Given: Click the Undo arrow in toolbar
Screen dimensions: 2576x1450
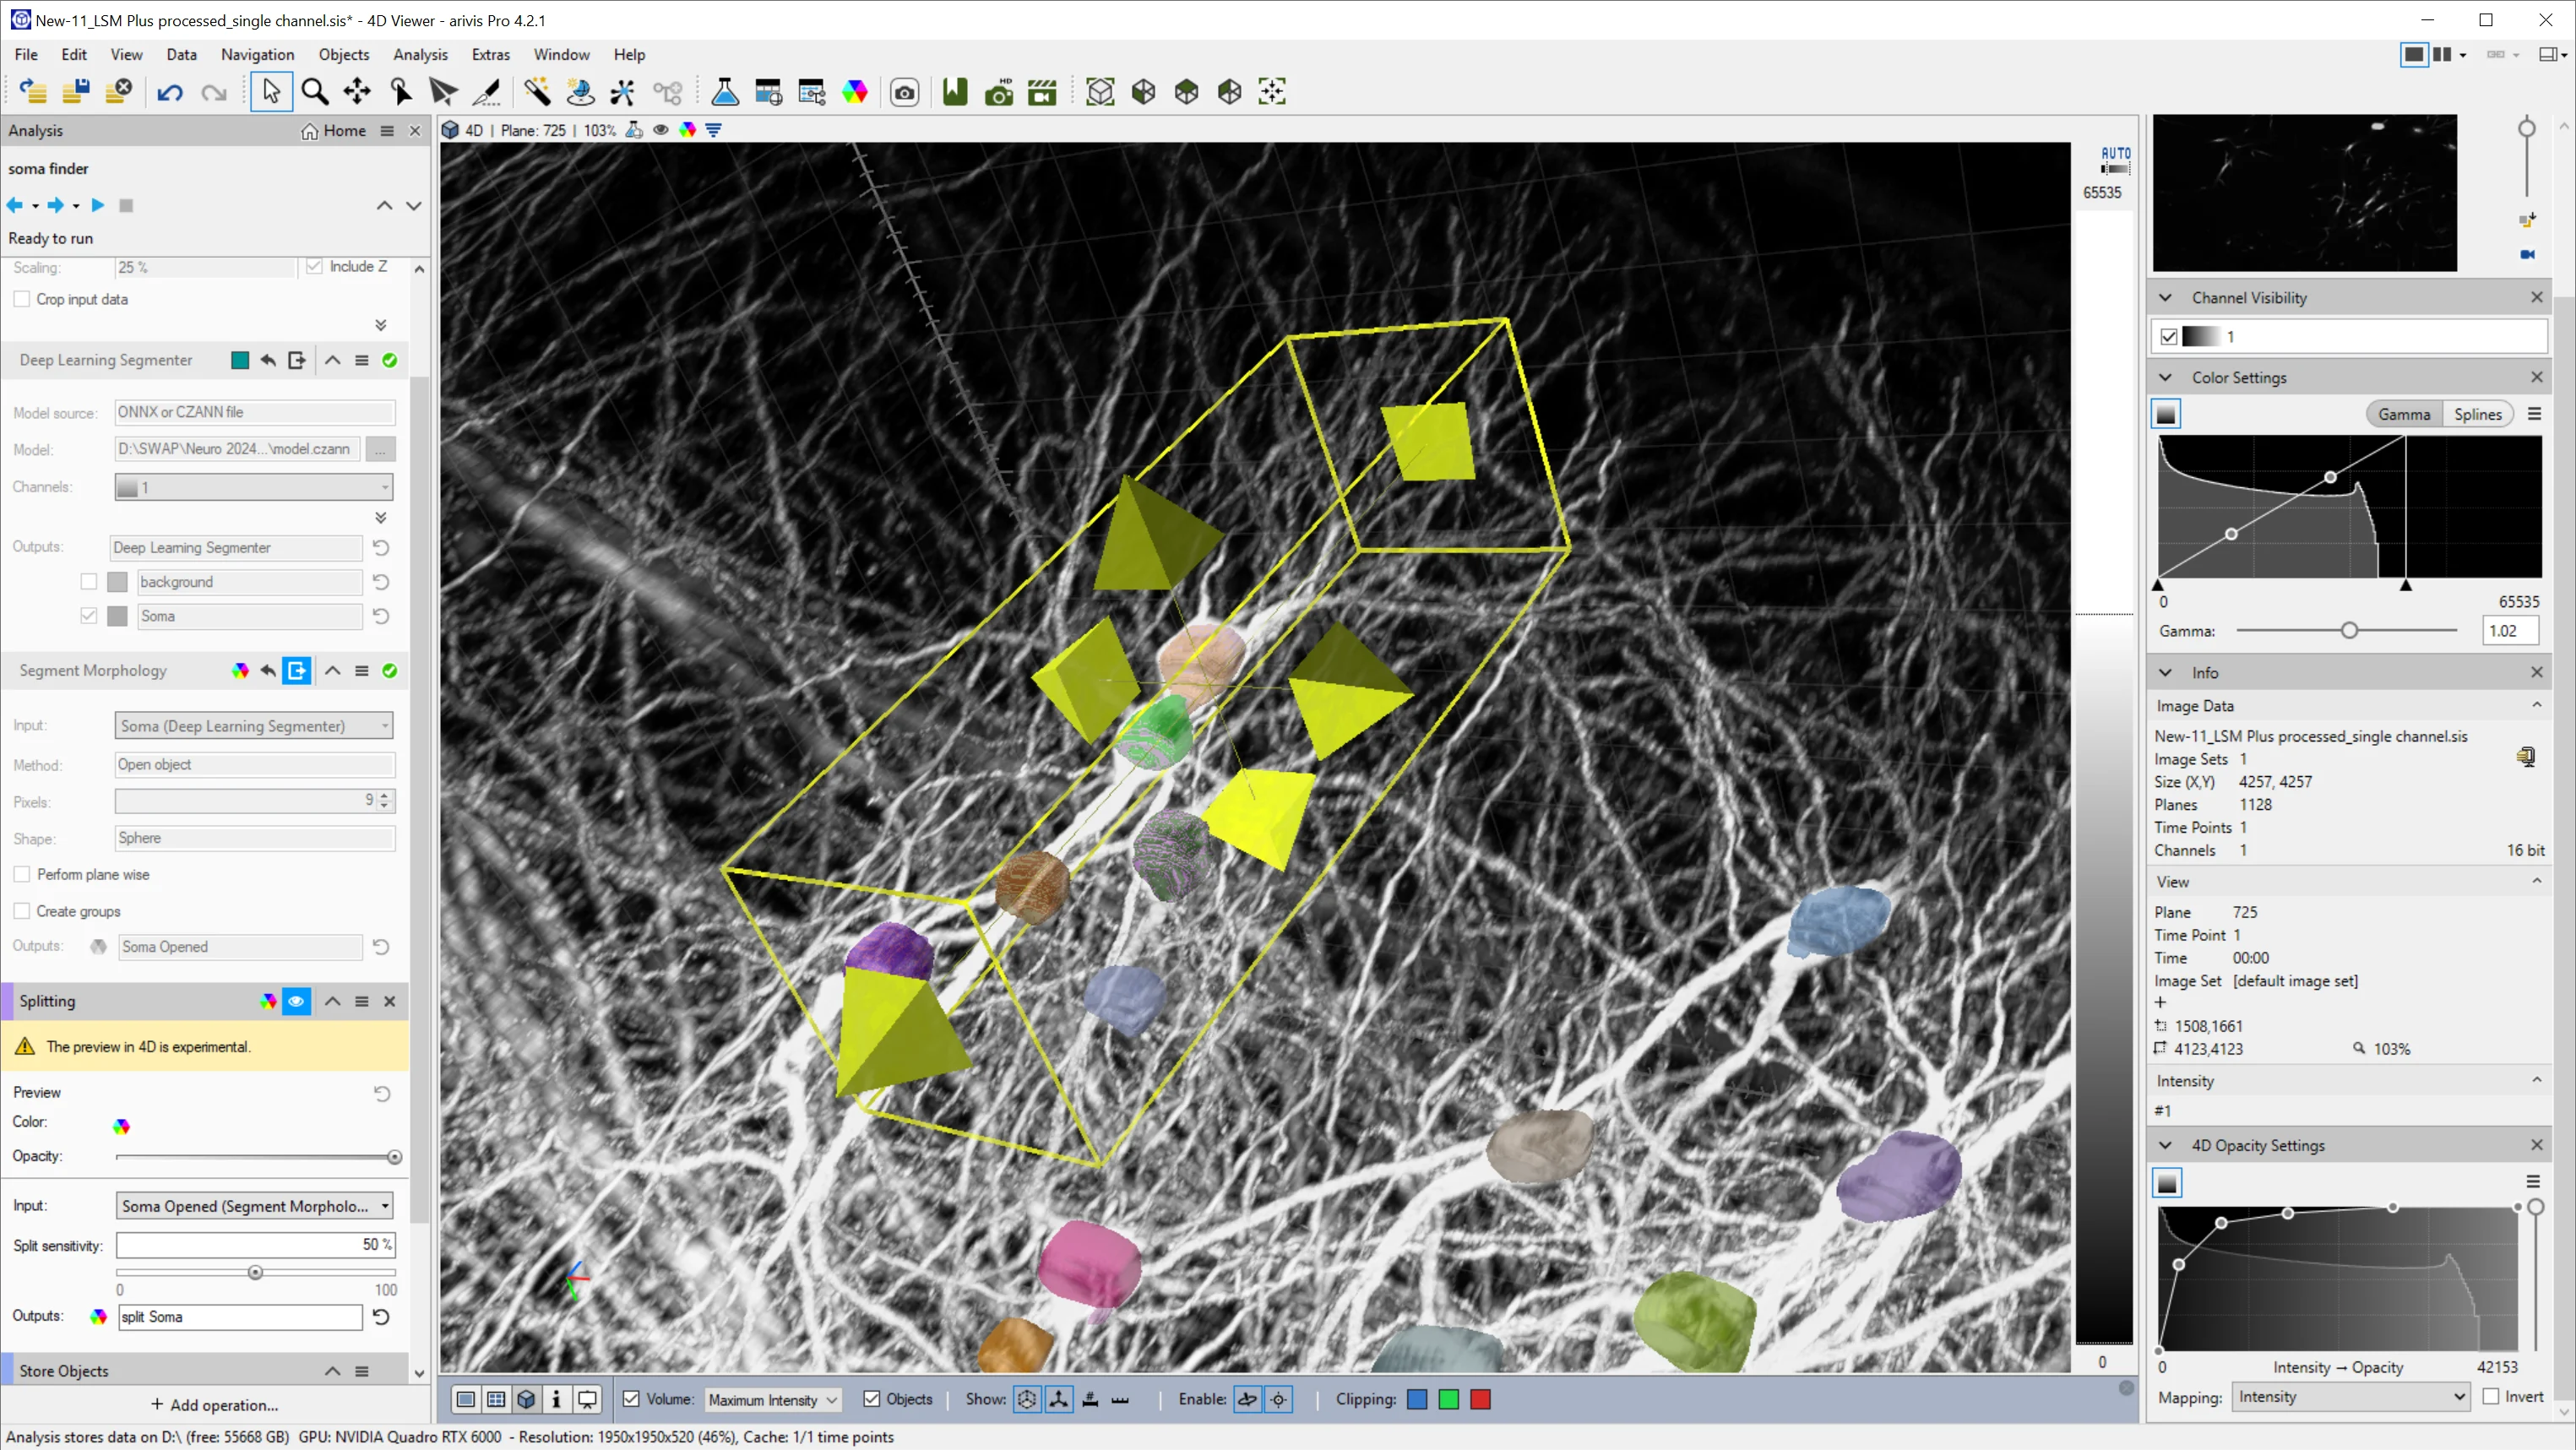Looking at the screenshot, I should (170, 93).
